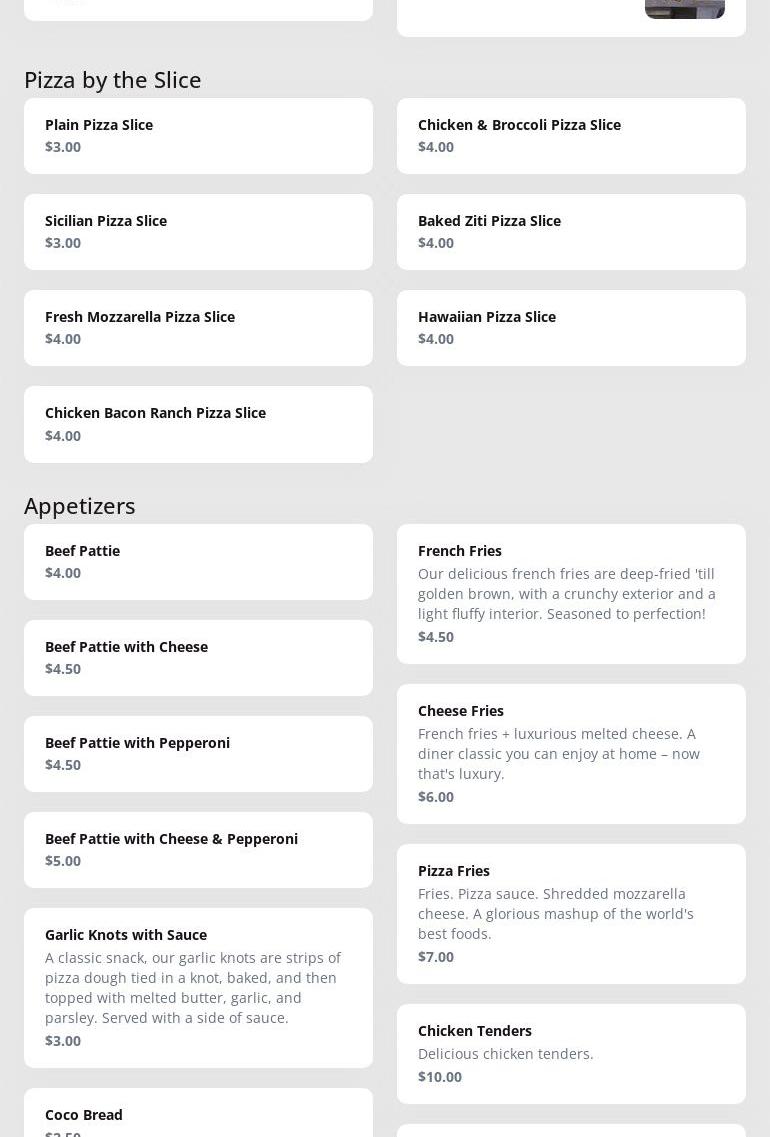Click the food photo thumbnail at top
770x1137 pixels.
click(684, 9)
